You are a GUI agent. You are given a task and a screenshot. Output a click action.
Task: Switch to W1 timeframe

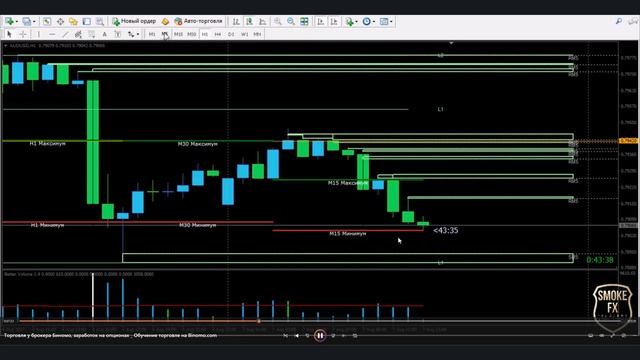[x=244, y=34]
